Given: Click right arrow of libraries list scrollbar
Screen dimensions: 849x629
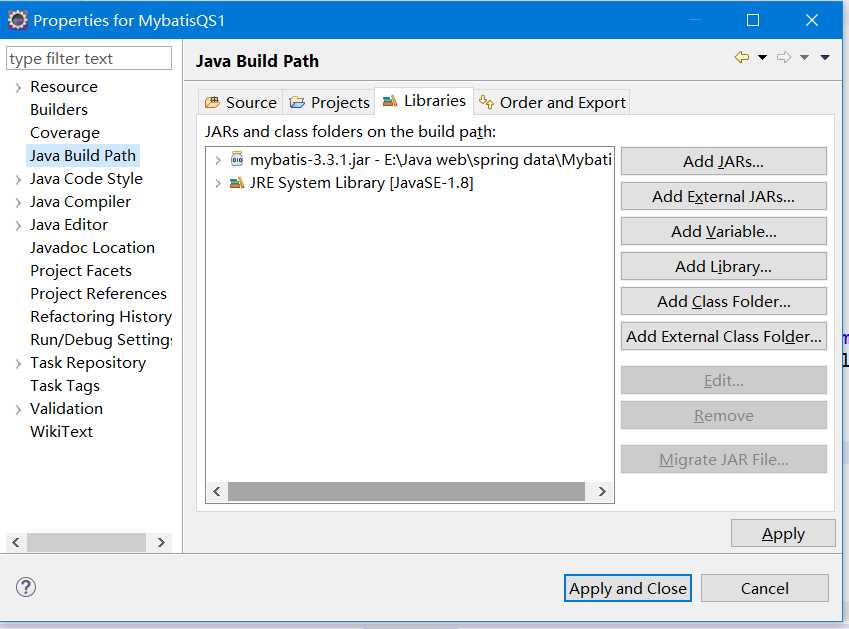Looking at the screenshot, I should [x=602, y=492].
